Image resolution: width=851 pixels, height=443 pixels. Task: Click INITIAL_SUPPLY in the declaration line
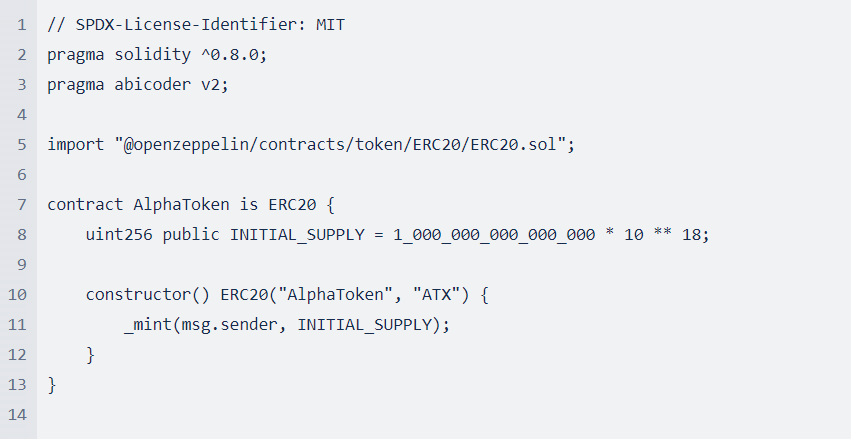pyautogui.click(x=297, y=235)
